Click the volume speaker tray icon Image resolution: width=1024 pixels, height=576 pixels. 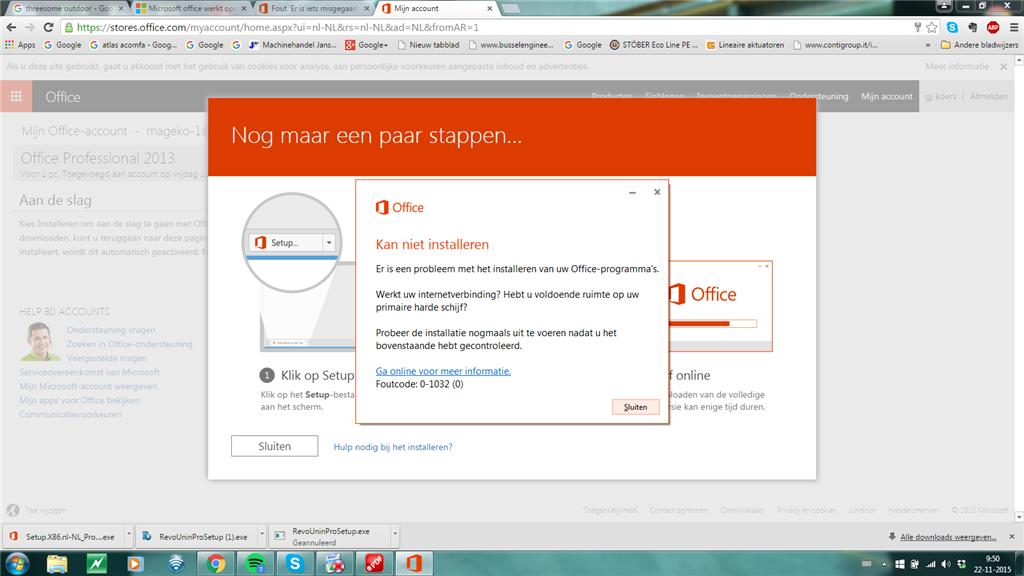click(946, 564)
